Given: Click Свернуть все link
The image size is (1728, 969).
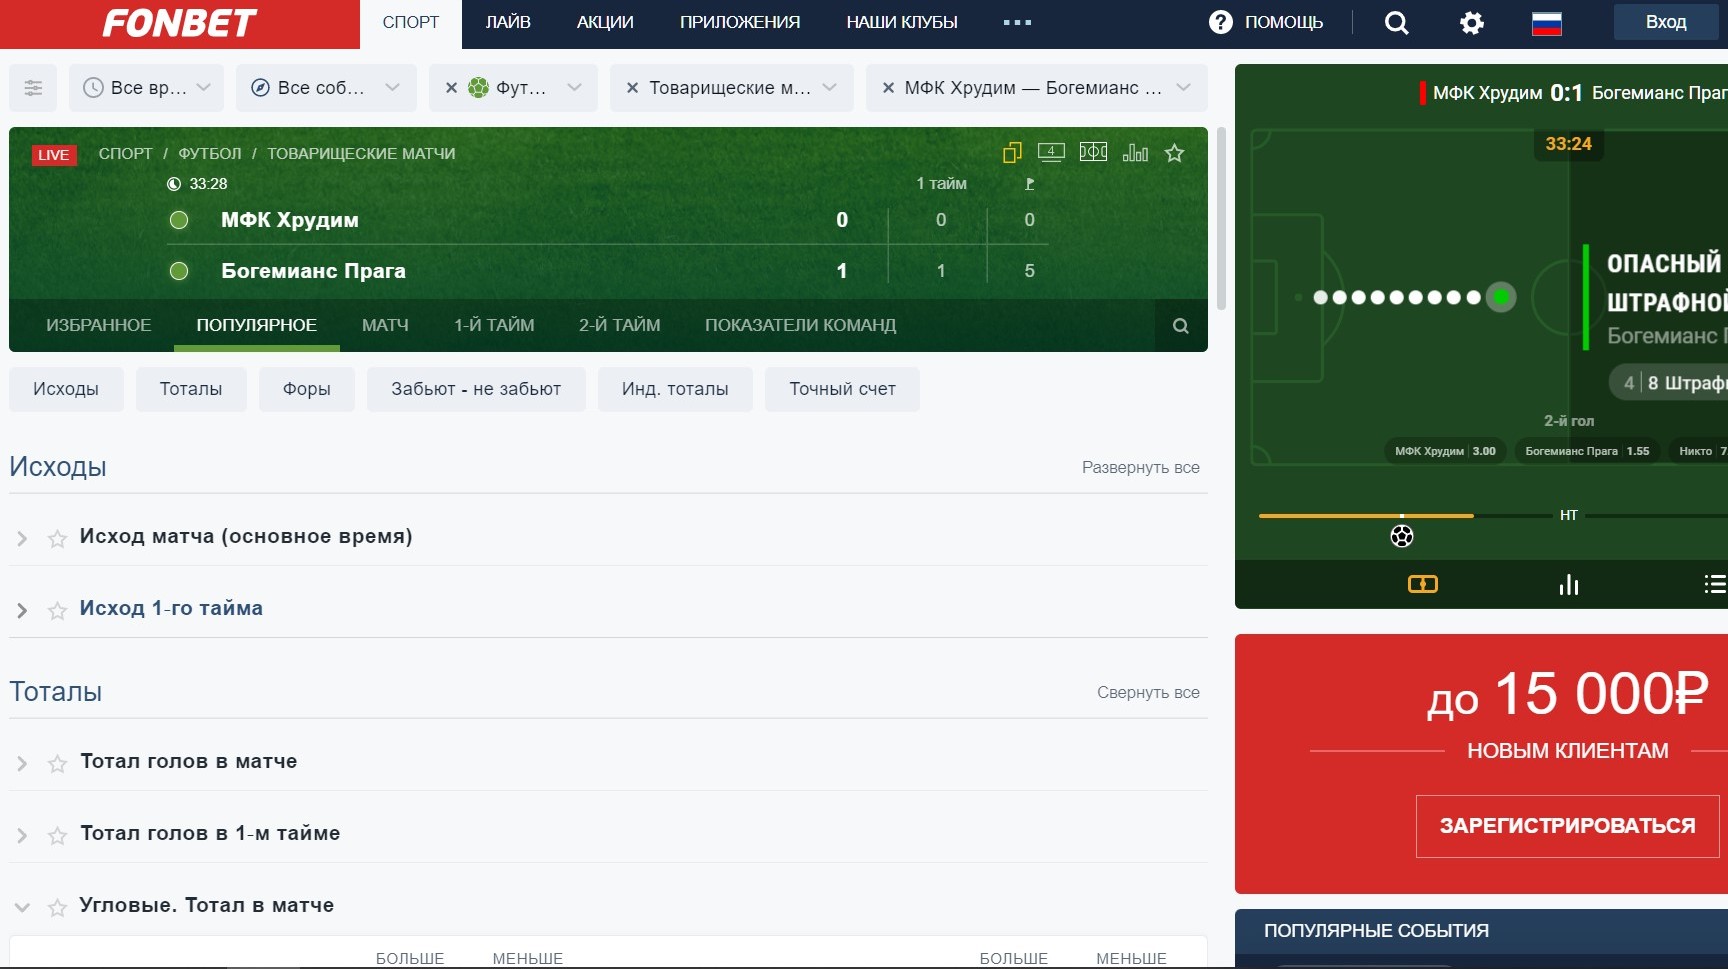Looking at the screenshot, I should tap(1148, 692).
